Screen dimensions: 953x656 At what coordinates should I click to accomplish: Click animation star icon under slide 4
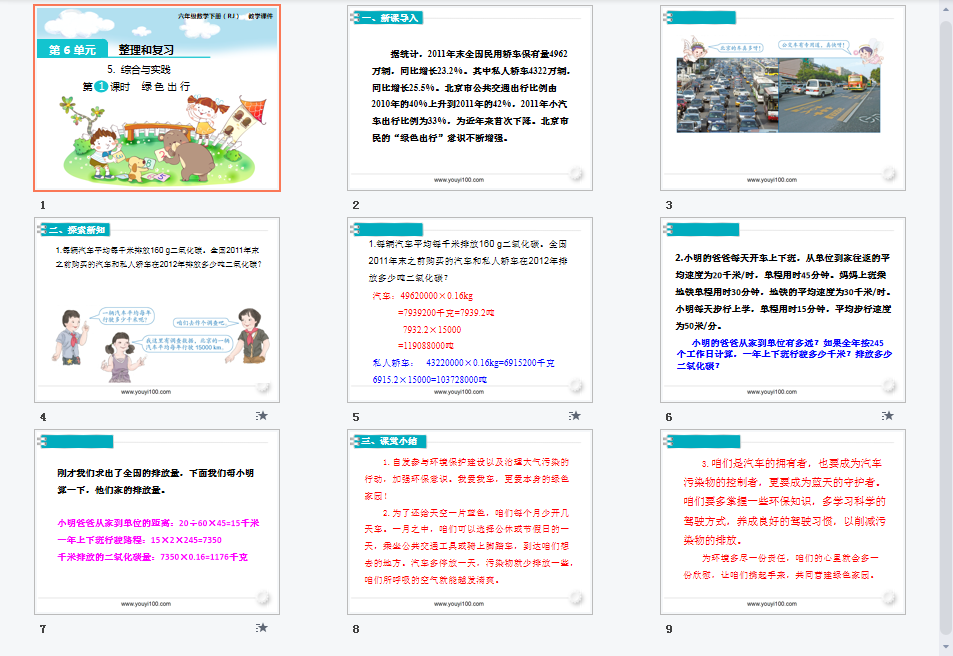(261, 416)
